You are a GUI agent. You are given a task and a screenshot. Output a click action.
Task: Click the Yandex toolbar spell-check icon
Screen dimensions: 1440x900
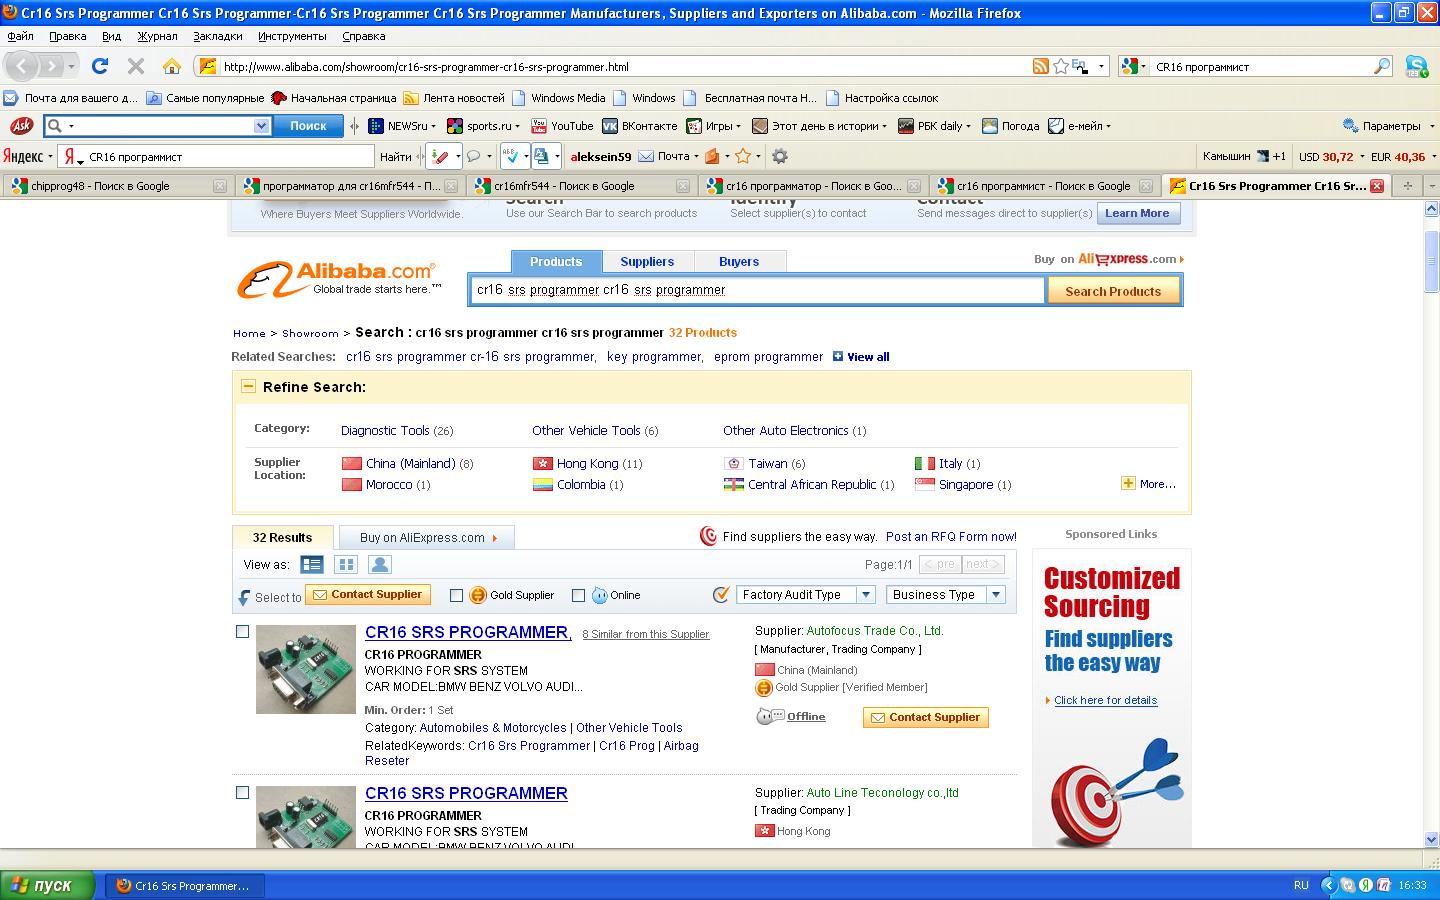point(511,156)
